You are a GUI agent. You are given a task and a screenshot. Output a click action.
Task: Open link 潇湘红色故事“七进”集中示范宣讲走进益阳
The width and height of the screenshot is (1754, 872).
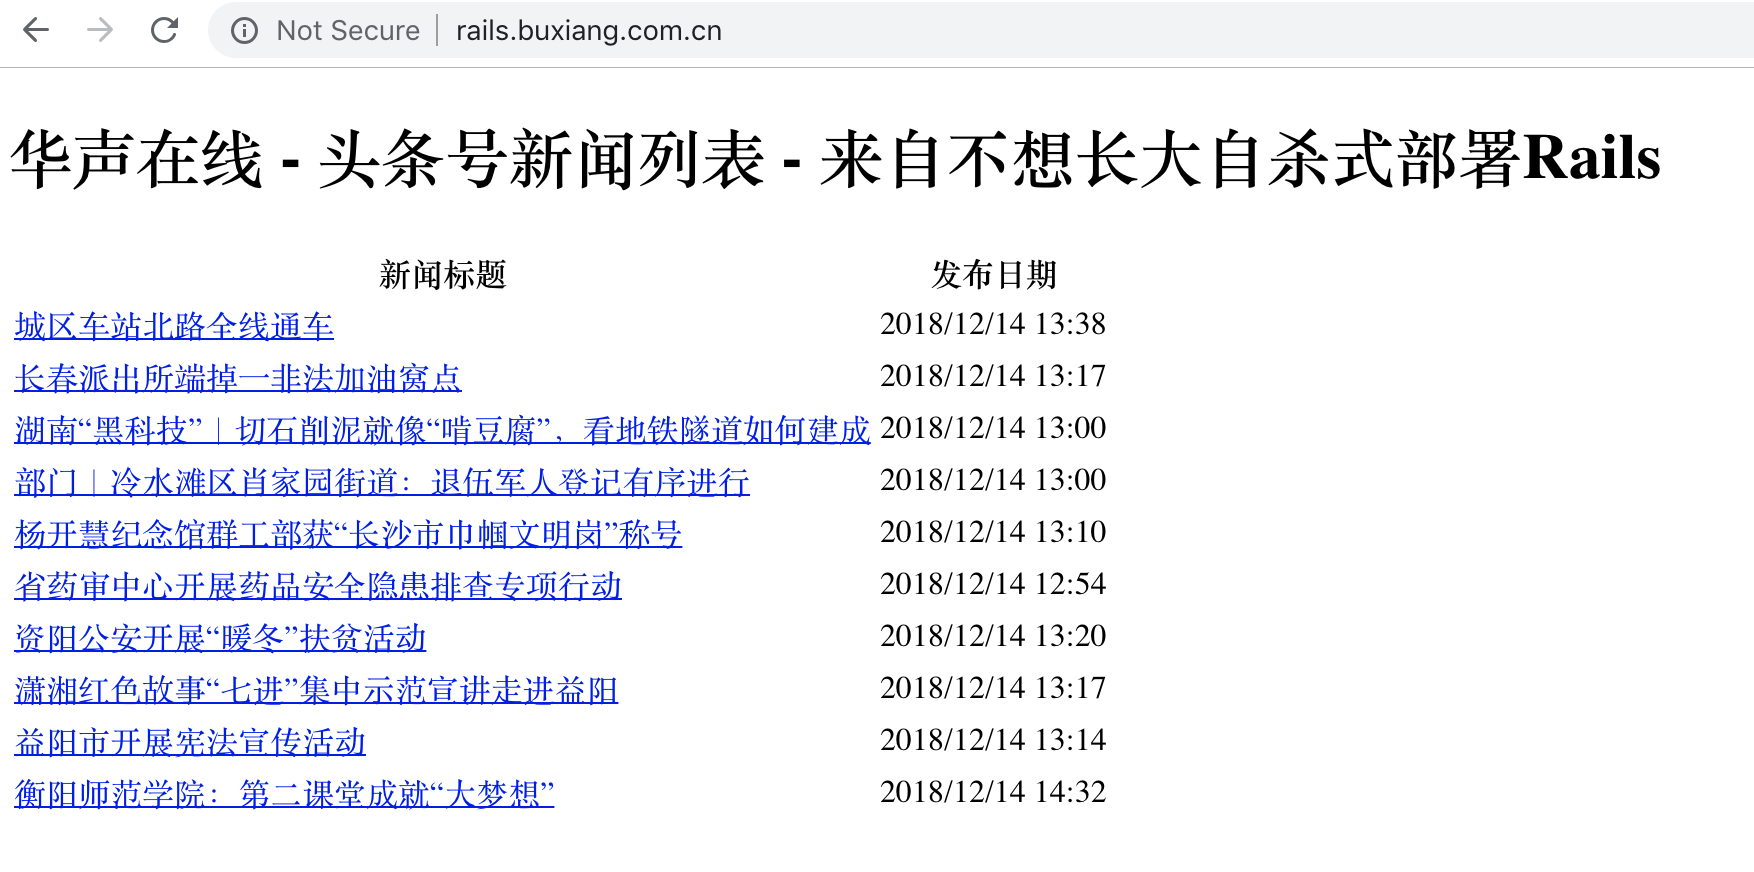(316, 690)
